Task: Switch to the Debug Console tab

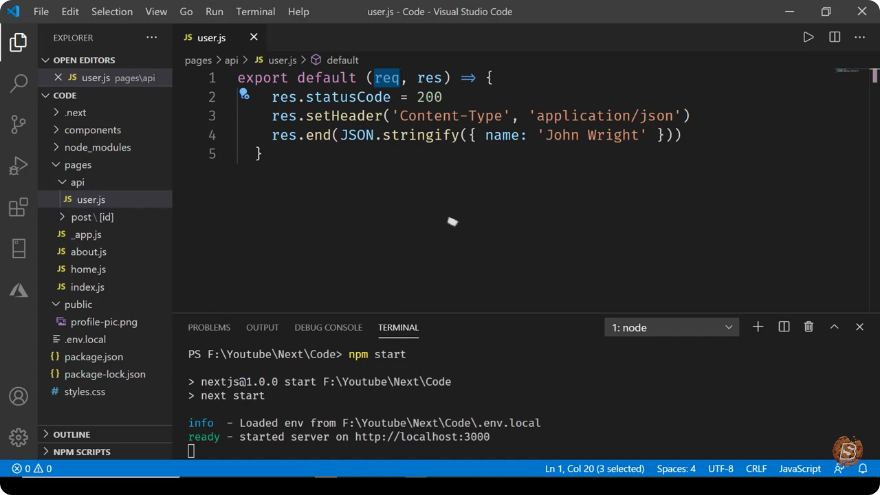Action: click(x=328, y=327)
